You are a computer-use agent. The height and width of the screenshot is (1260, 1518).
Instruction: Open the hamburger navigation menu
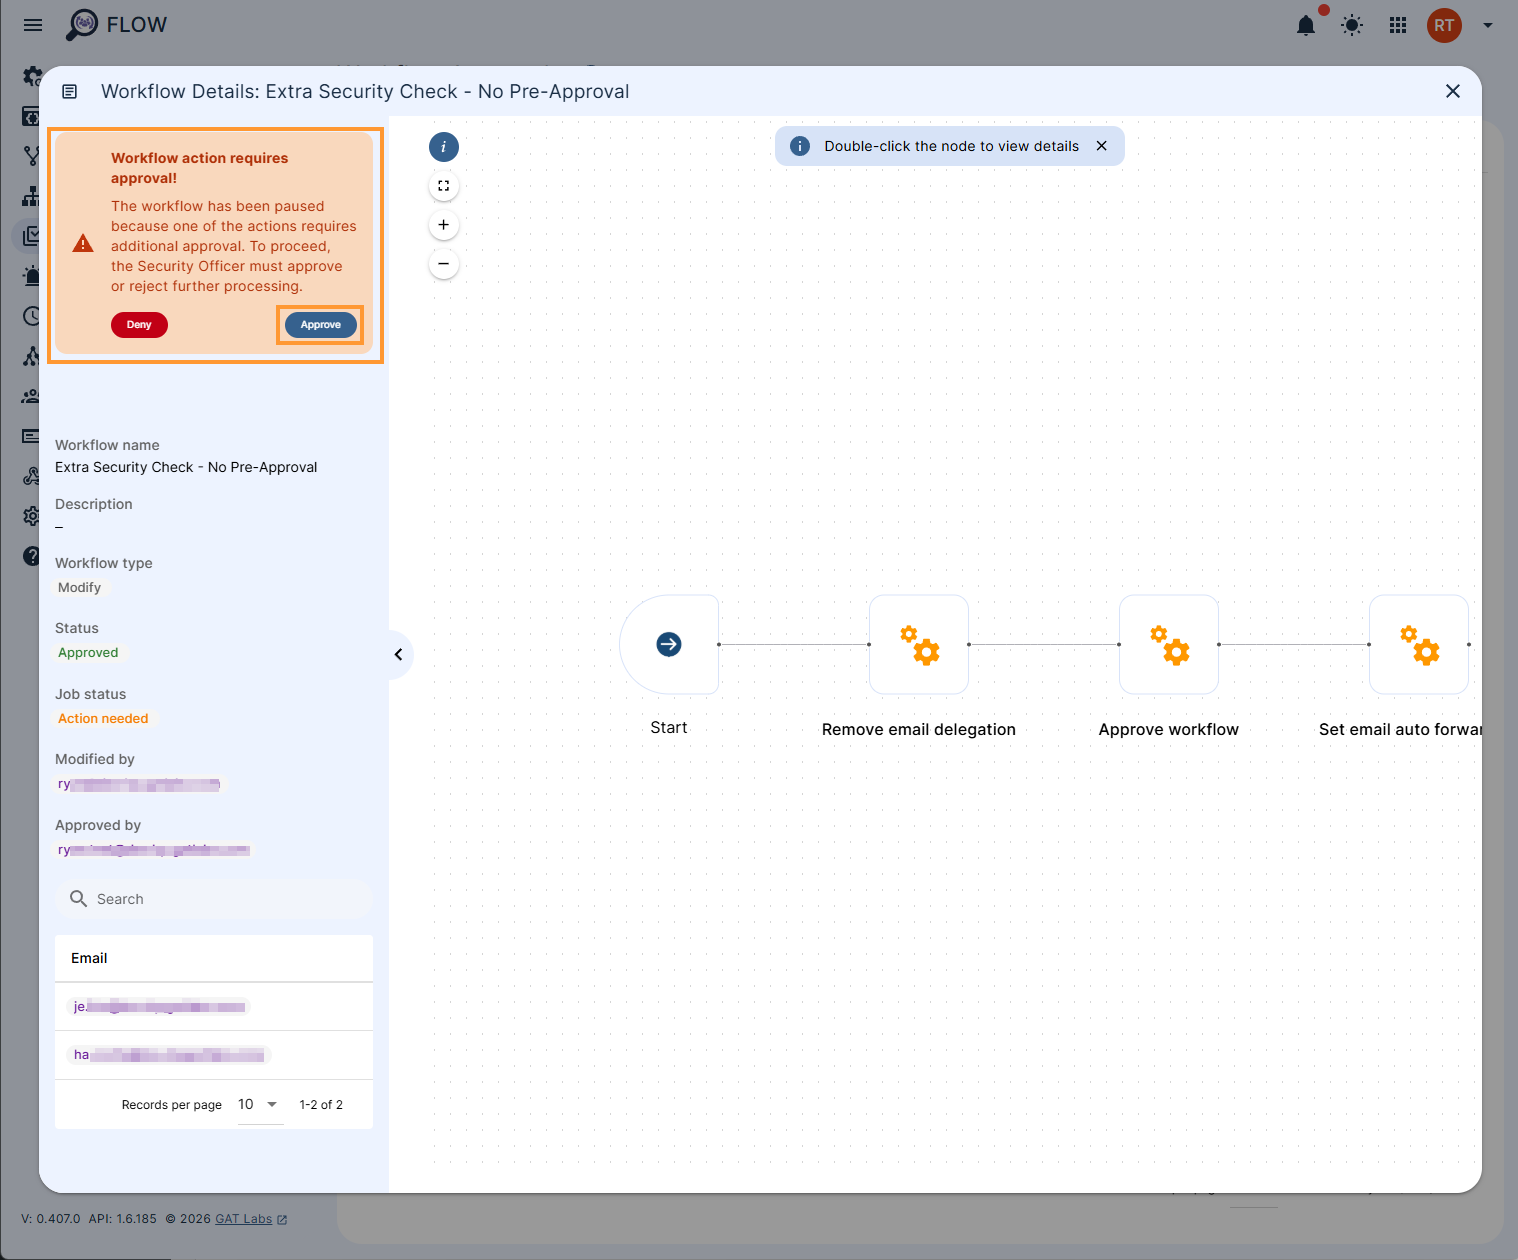32,24
